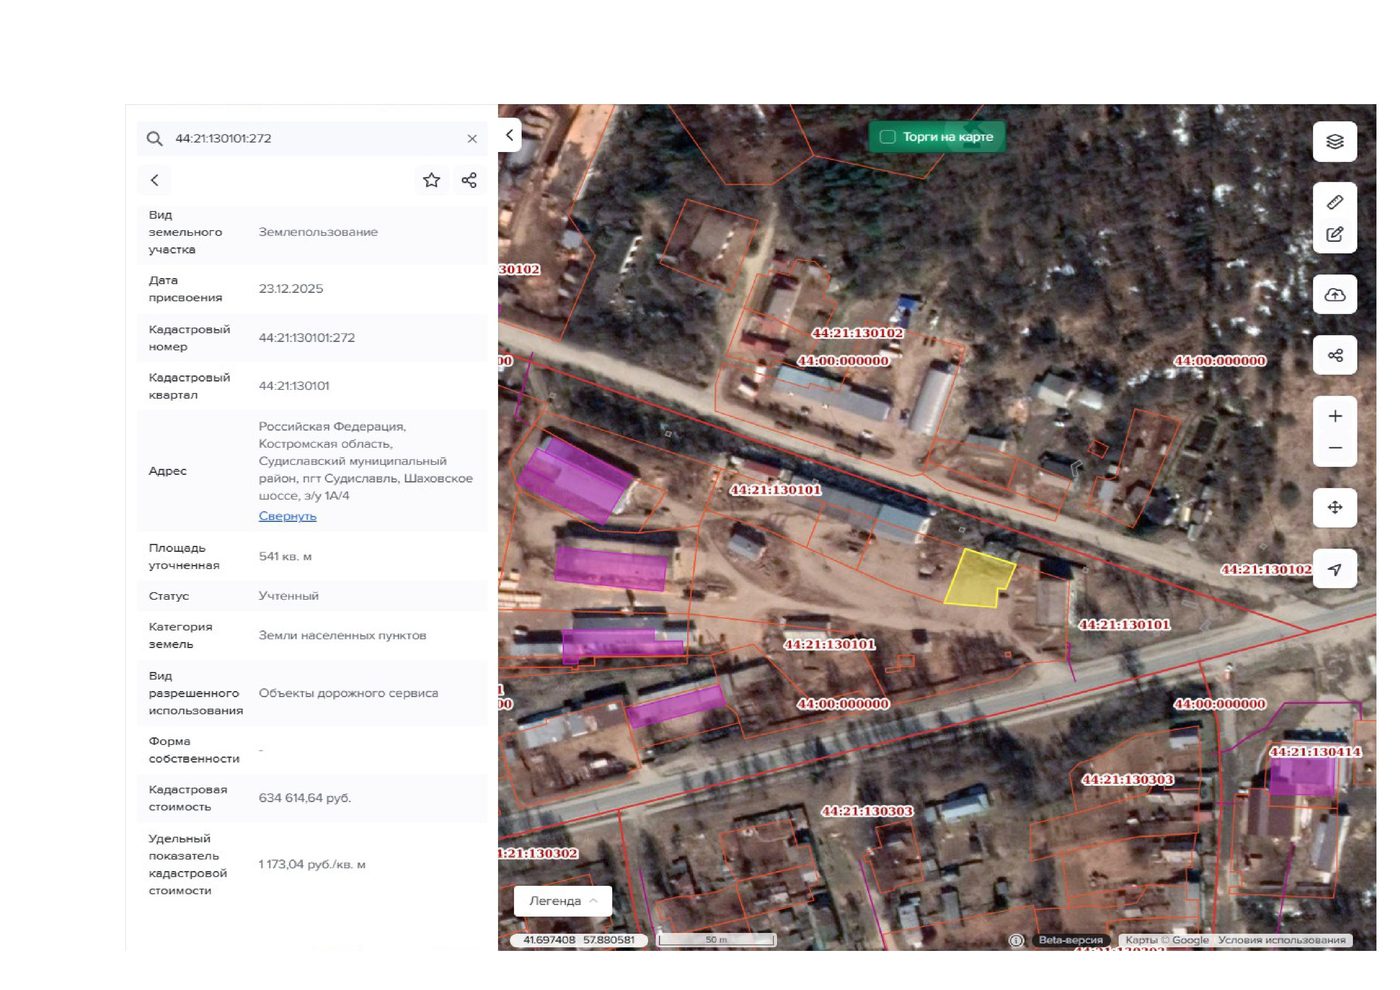
Task: Click the 50 m scale bar
Action: (x=716, y=940)
